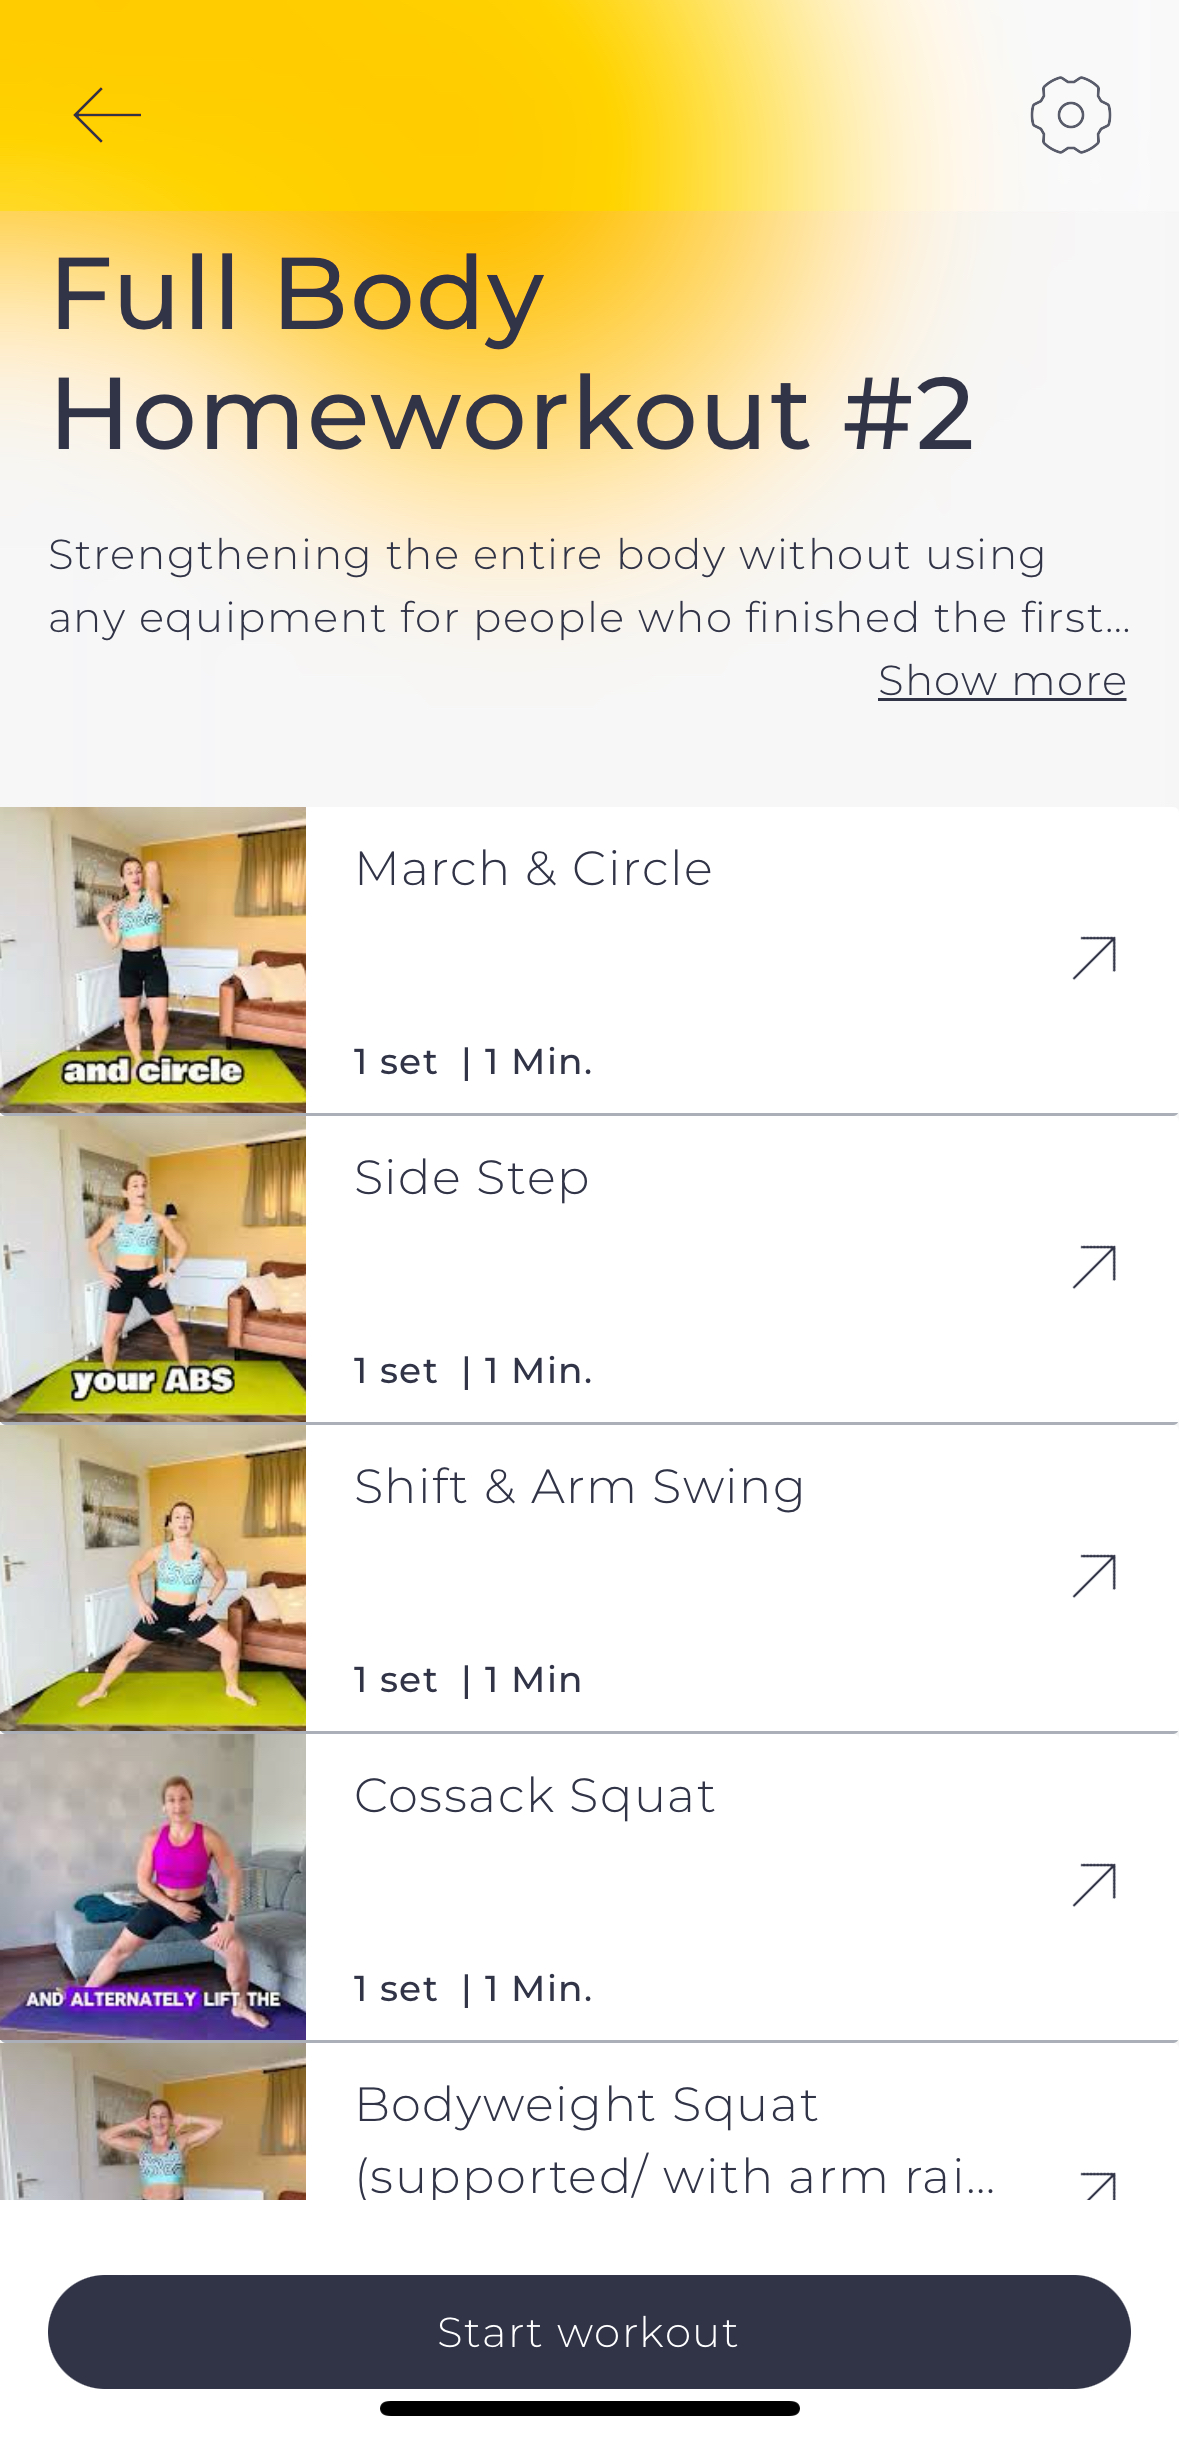Open workout settings gear icon
1179x2440 pixels.
(x=1070, y=115)
